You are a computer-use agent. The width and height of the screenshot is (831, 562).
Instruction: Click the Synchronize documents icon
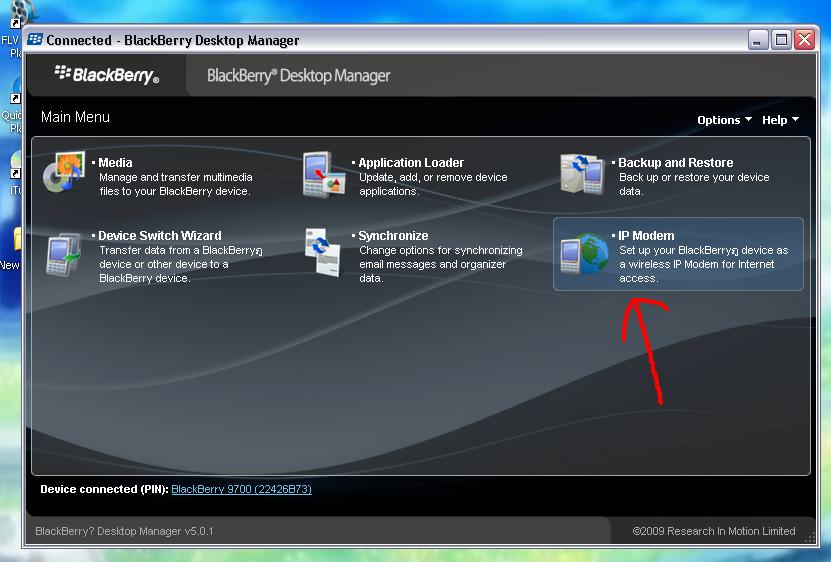[x=323, y=253]
